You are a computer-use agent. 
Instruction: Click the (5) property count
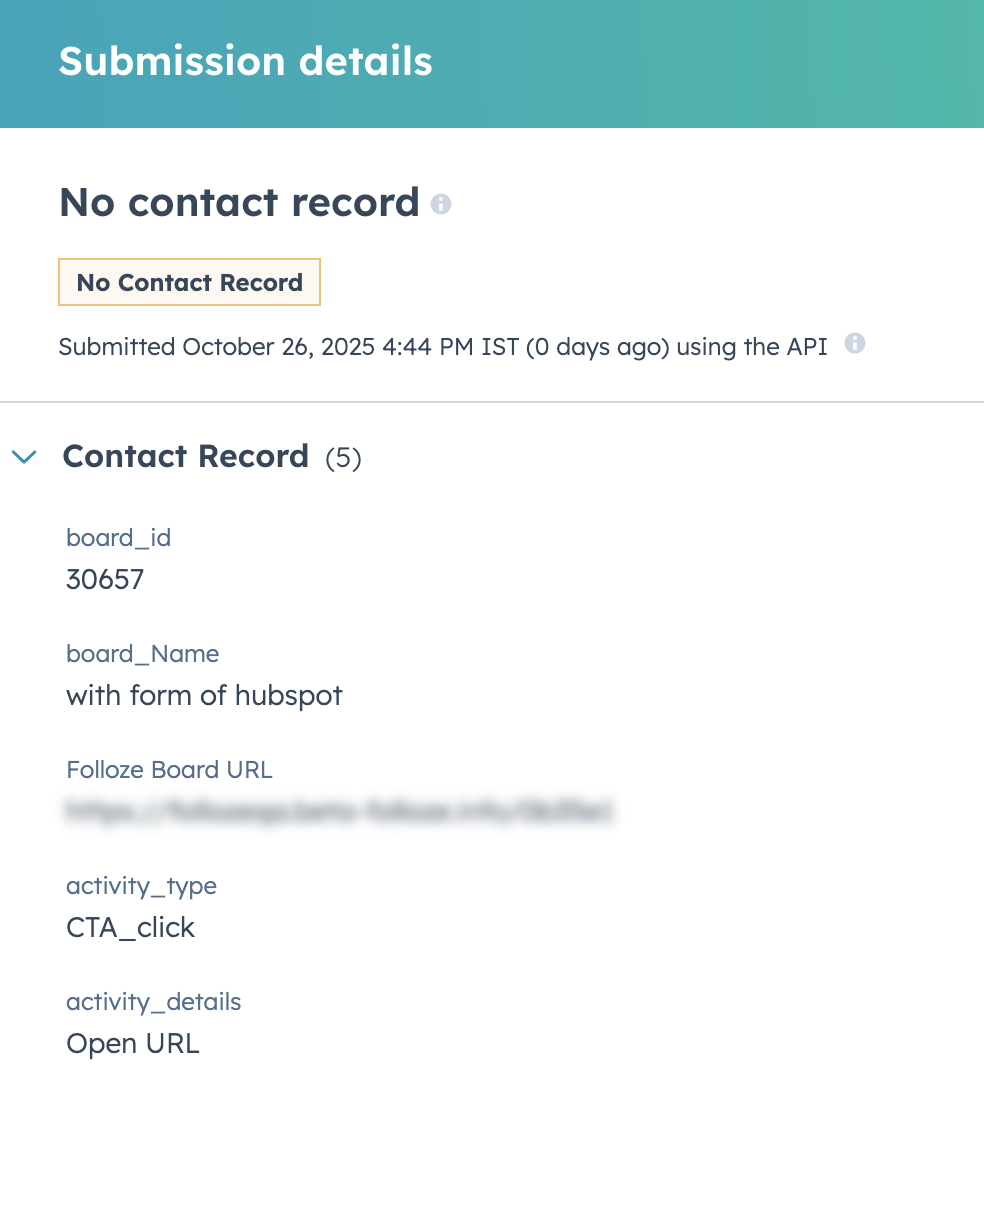(x=343, y=458)
